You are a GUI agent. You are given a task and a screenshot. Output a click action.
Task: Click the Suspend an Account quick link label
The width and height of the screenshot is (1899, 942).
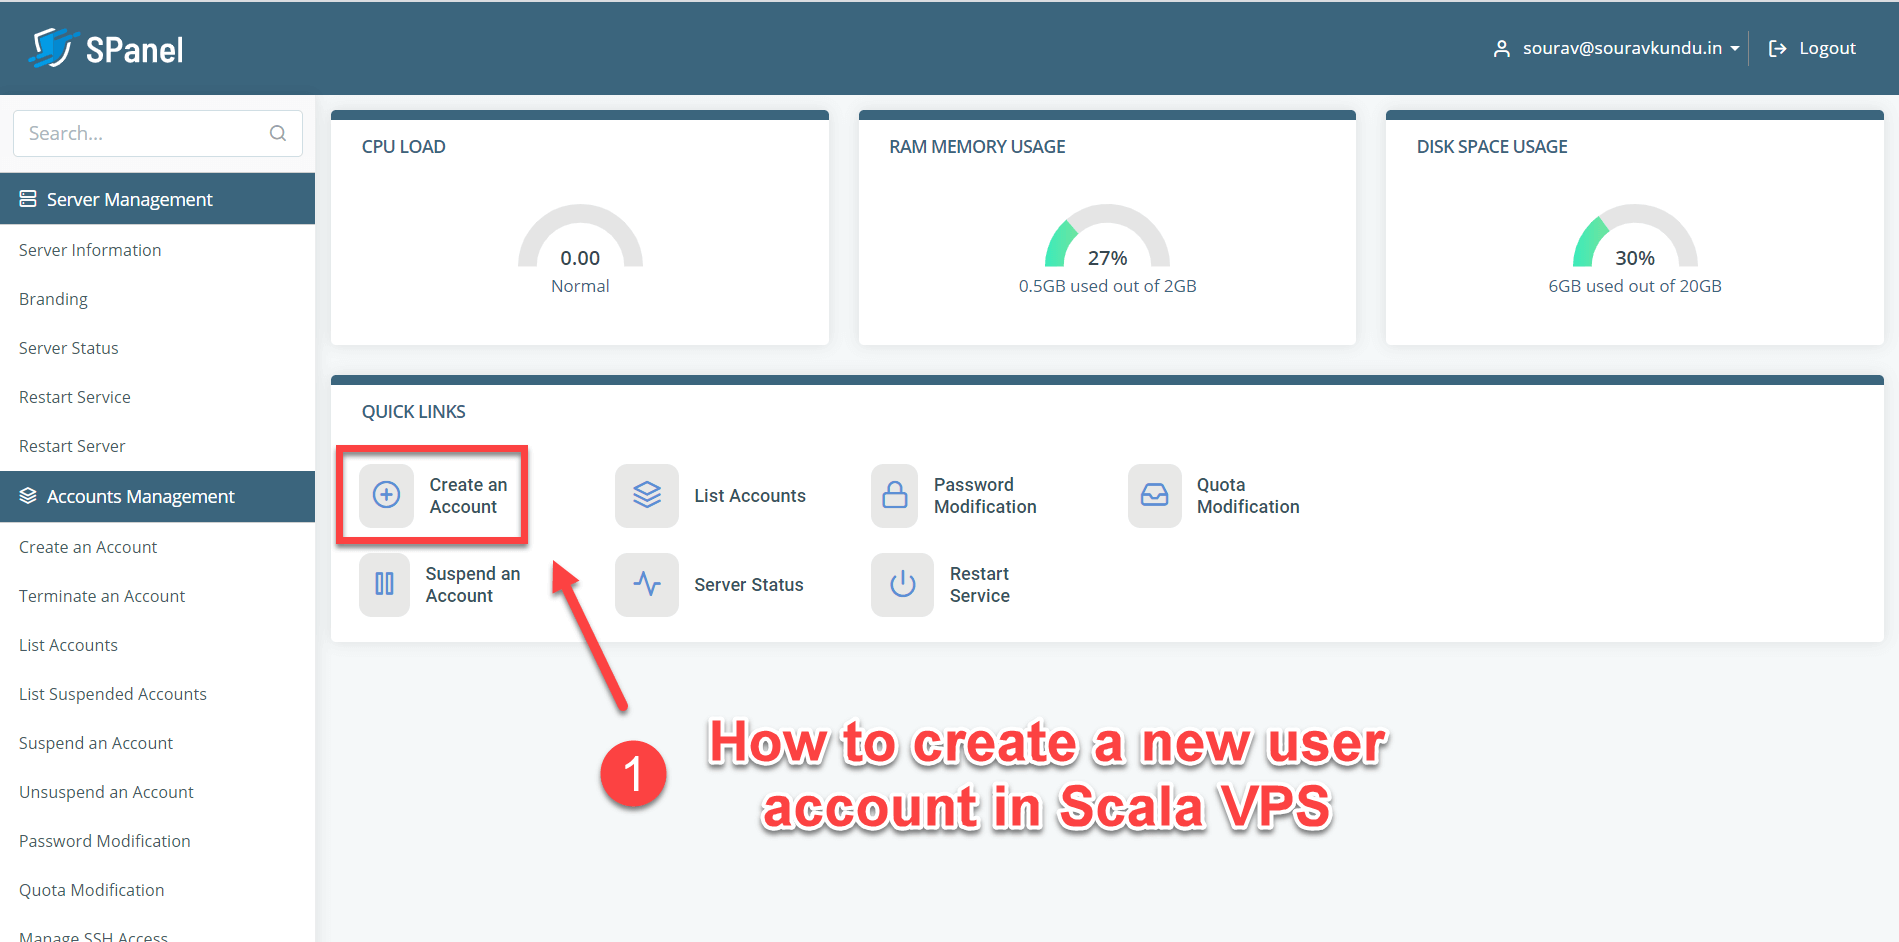point(473,585)
